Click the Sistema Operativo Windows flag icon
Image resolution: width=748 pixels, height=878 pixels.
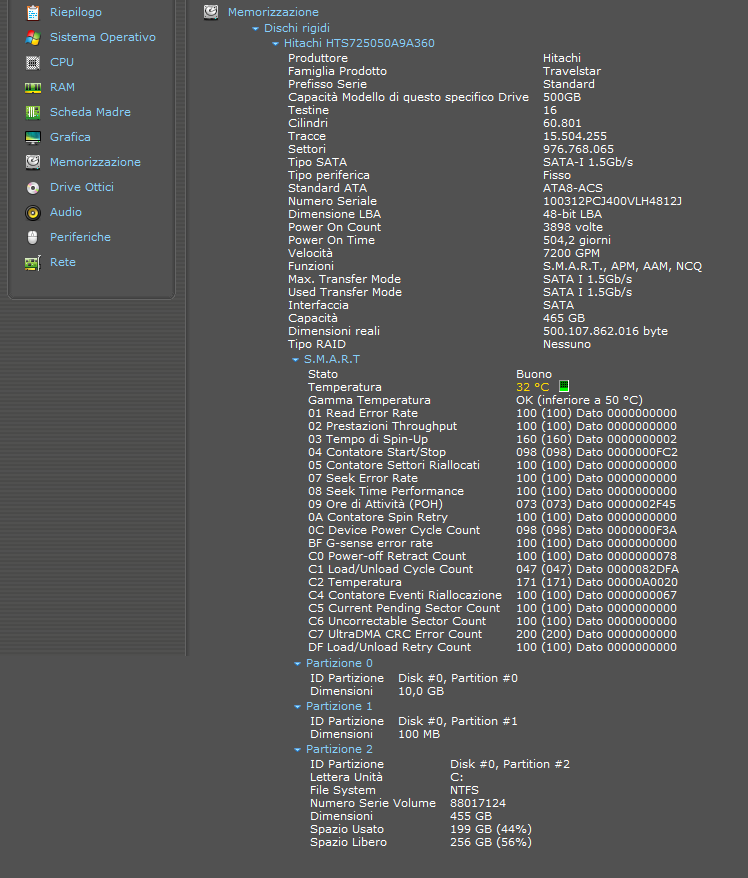tap(33, 38)
